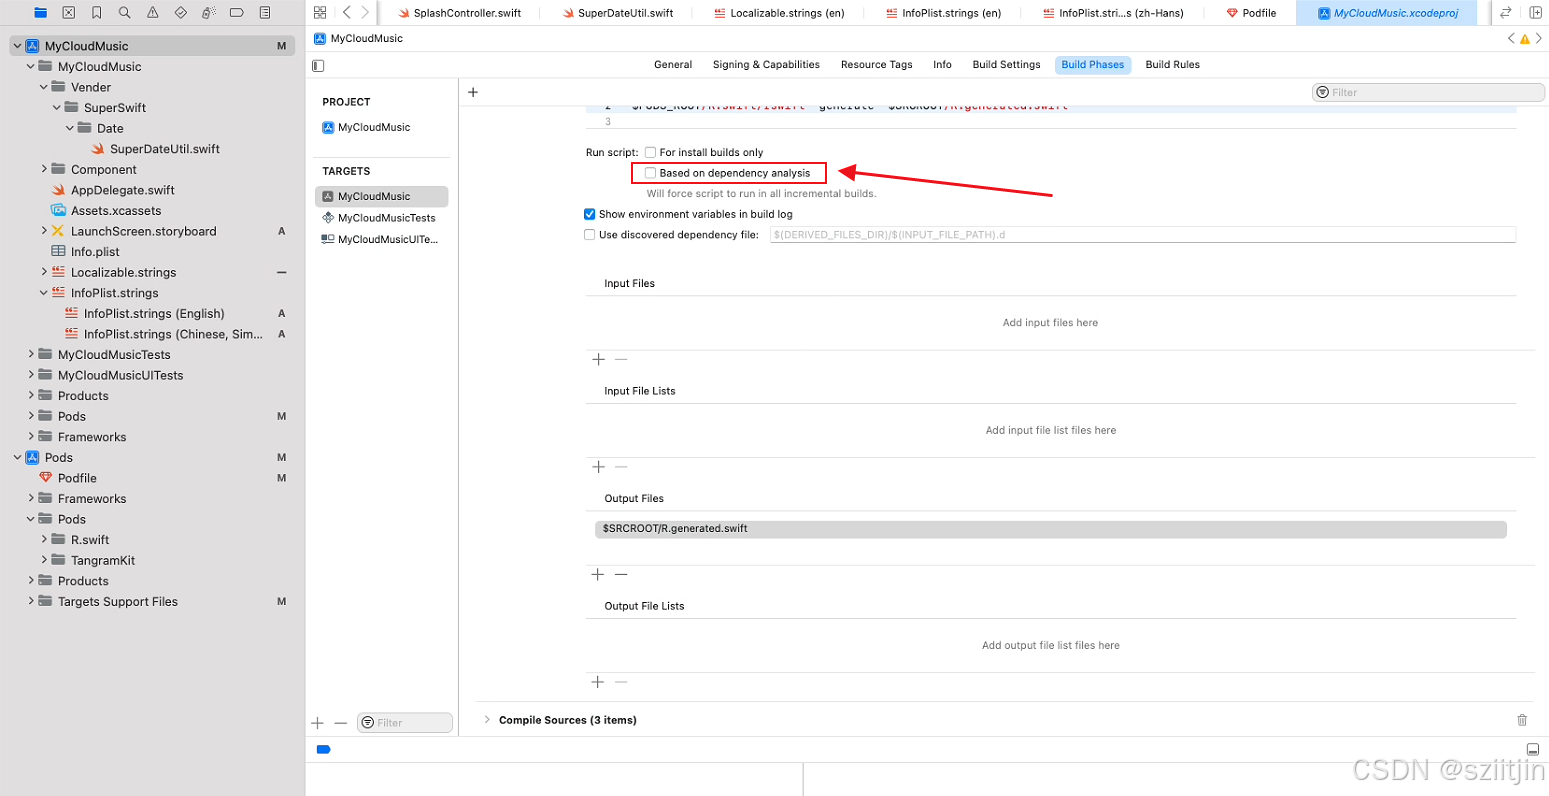This screenshot has height=796, width=1549.
Task: Click the targets list Filter field
Action: [x=405, y=722]
